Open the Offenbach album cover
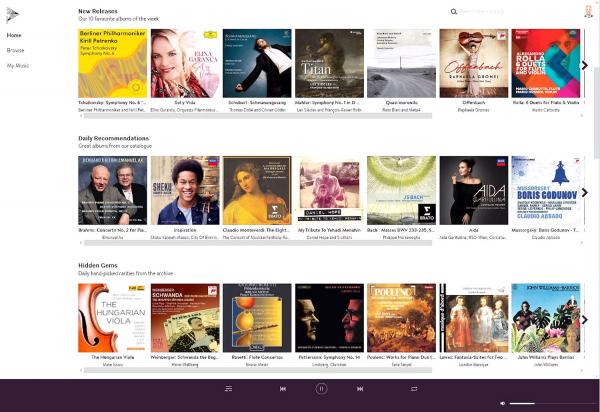Viewport: 600px width, 412px height. click(474, 63)
